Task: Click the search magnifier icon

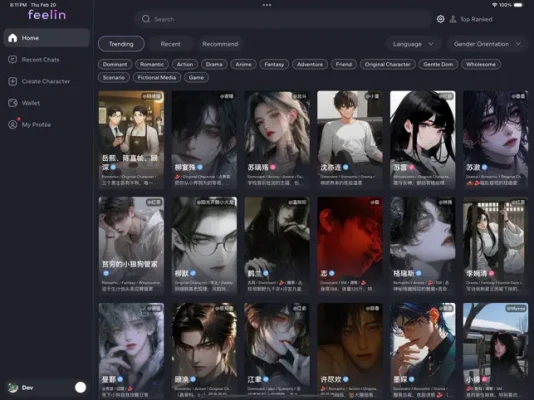Action: coord(146,19)
